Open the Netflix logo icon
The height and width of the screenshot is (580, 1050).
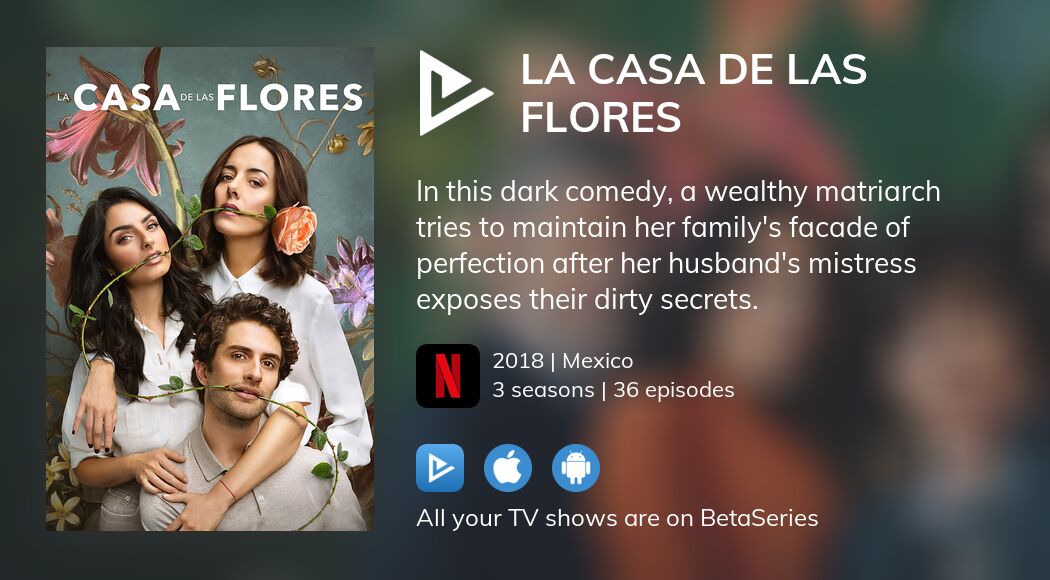pos(447,376)
